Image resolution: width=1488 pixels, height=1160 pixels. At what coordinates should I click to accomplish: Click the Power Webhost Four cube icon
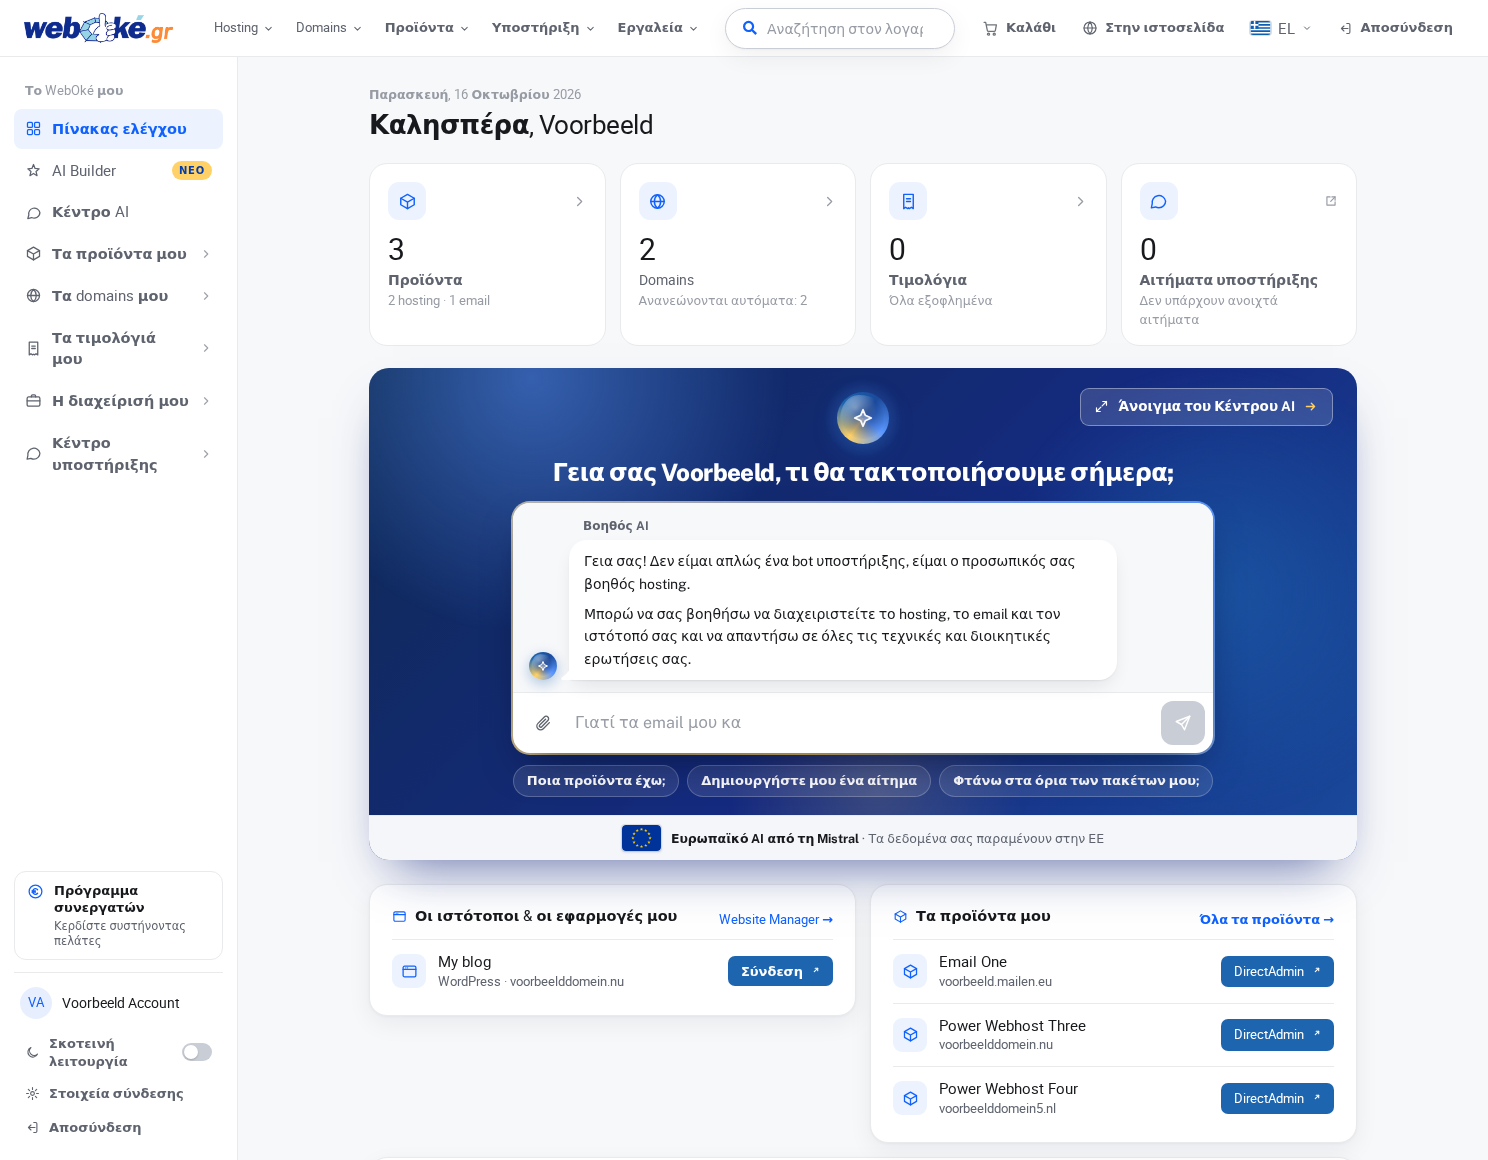[x=910, y=1098]
